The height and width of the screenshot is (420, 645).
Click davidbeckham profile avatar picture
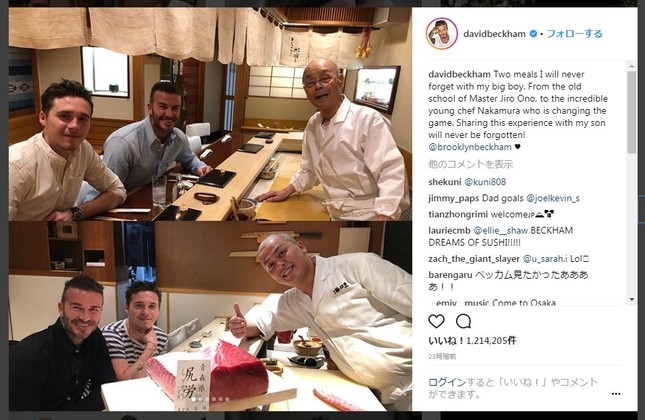[x=442, y=34]
